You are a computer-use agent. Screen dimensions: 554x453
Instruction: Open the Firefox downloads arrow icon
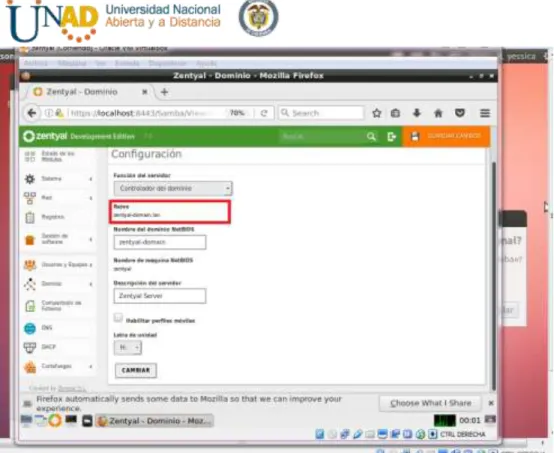[x=417, y=113]
